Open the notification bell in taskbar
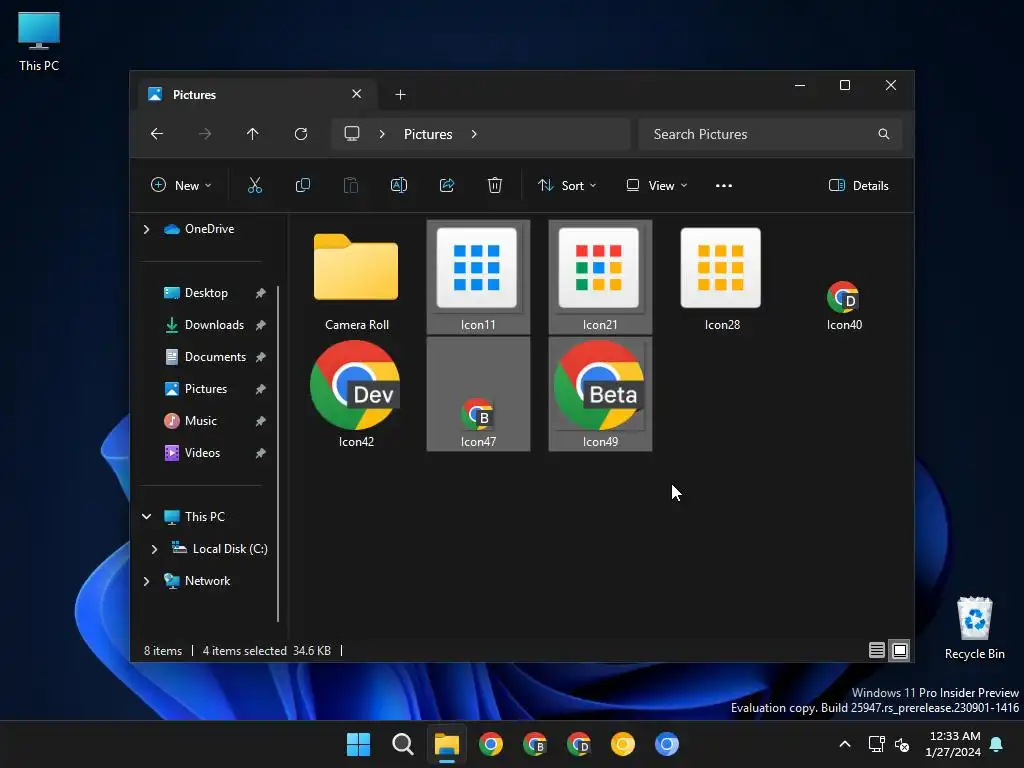Image resolution: width=1024 pixels, height=768 pixels. 996,744
